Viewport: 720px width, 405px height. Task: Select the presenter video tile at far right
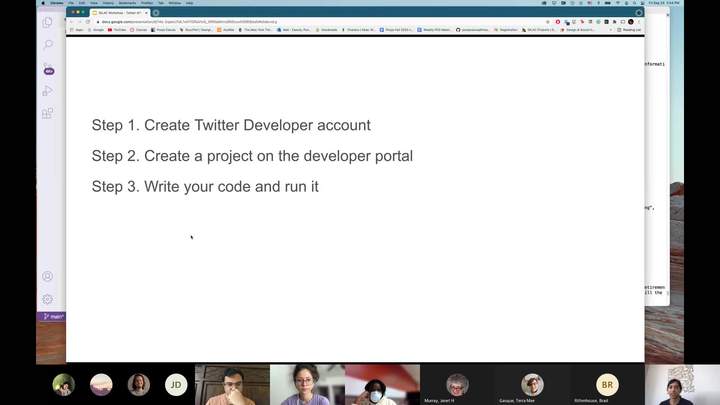[682, 385]
